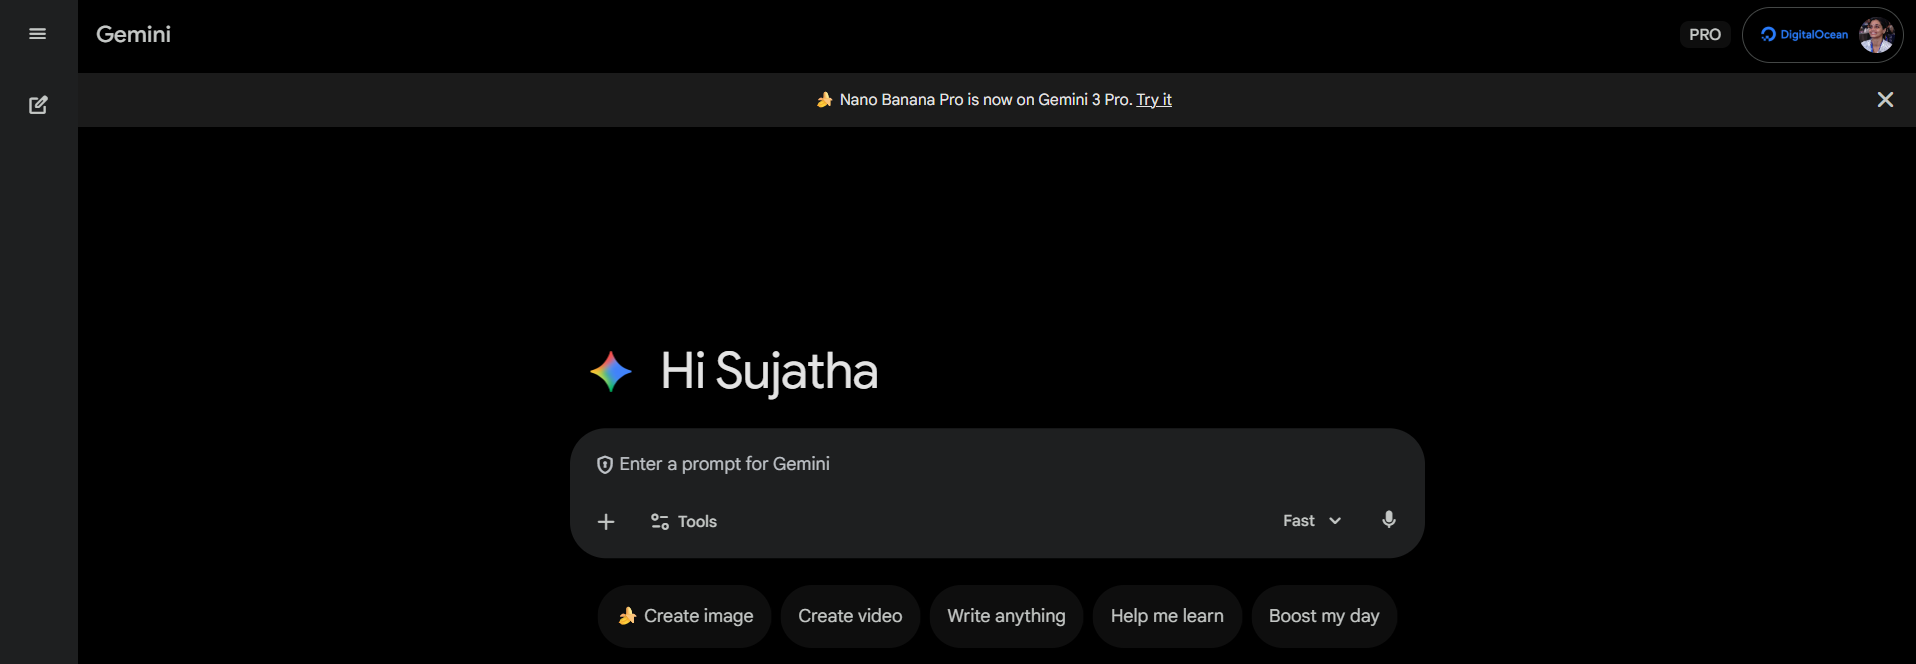Screen dimensions: 1916x664
Task: Expand the Fast model selector dropdown
Action: pyautogui.click(x=1311, y=521)
